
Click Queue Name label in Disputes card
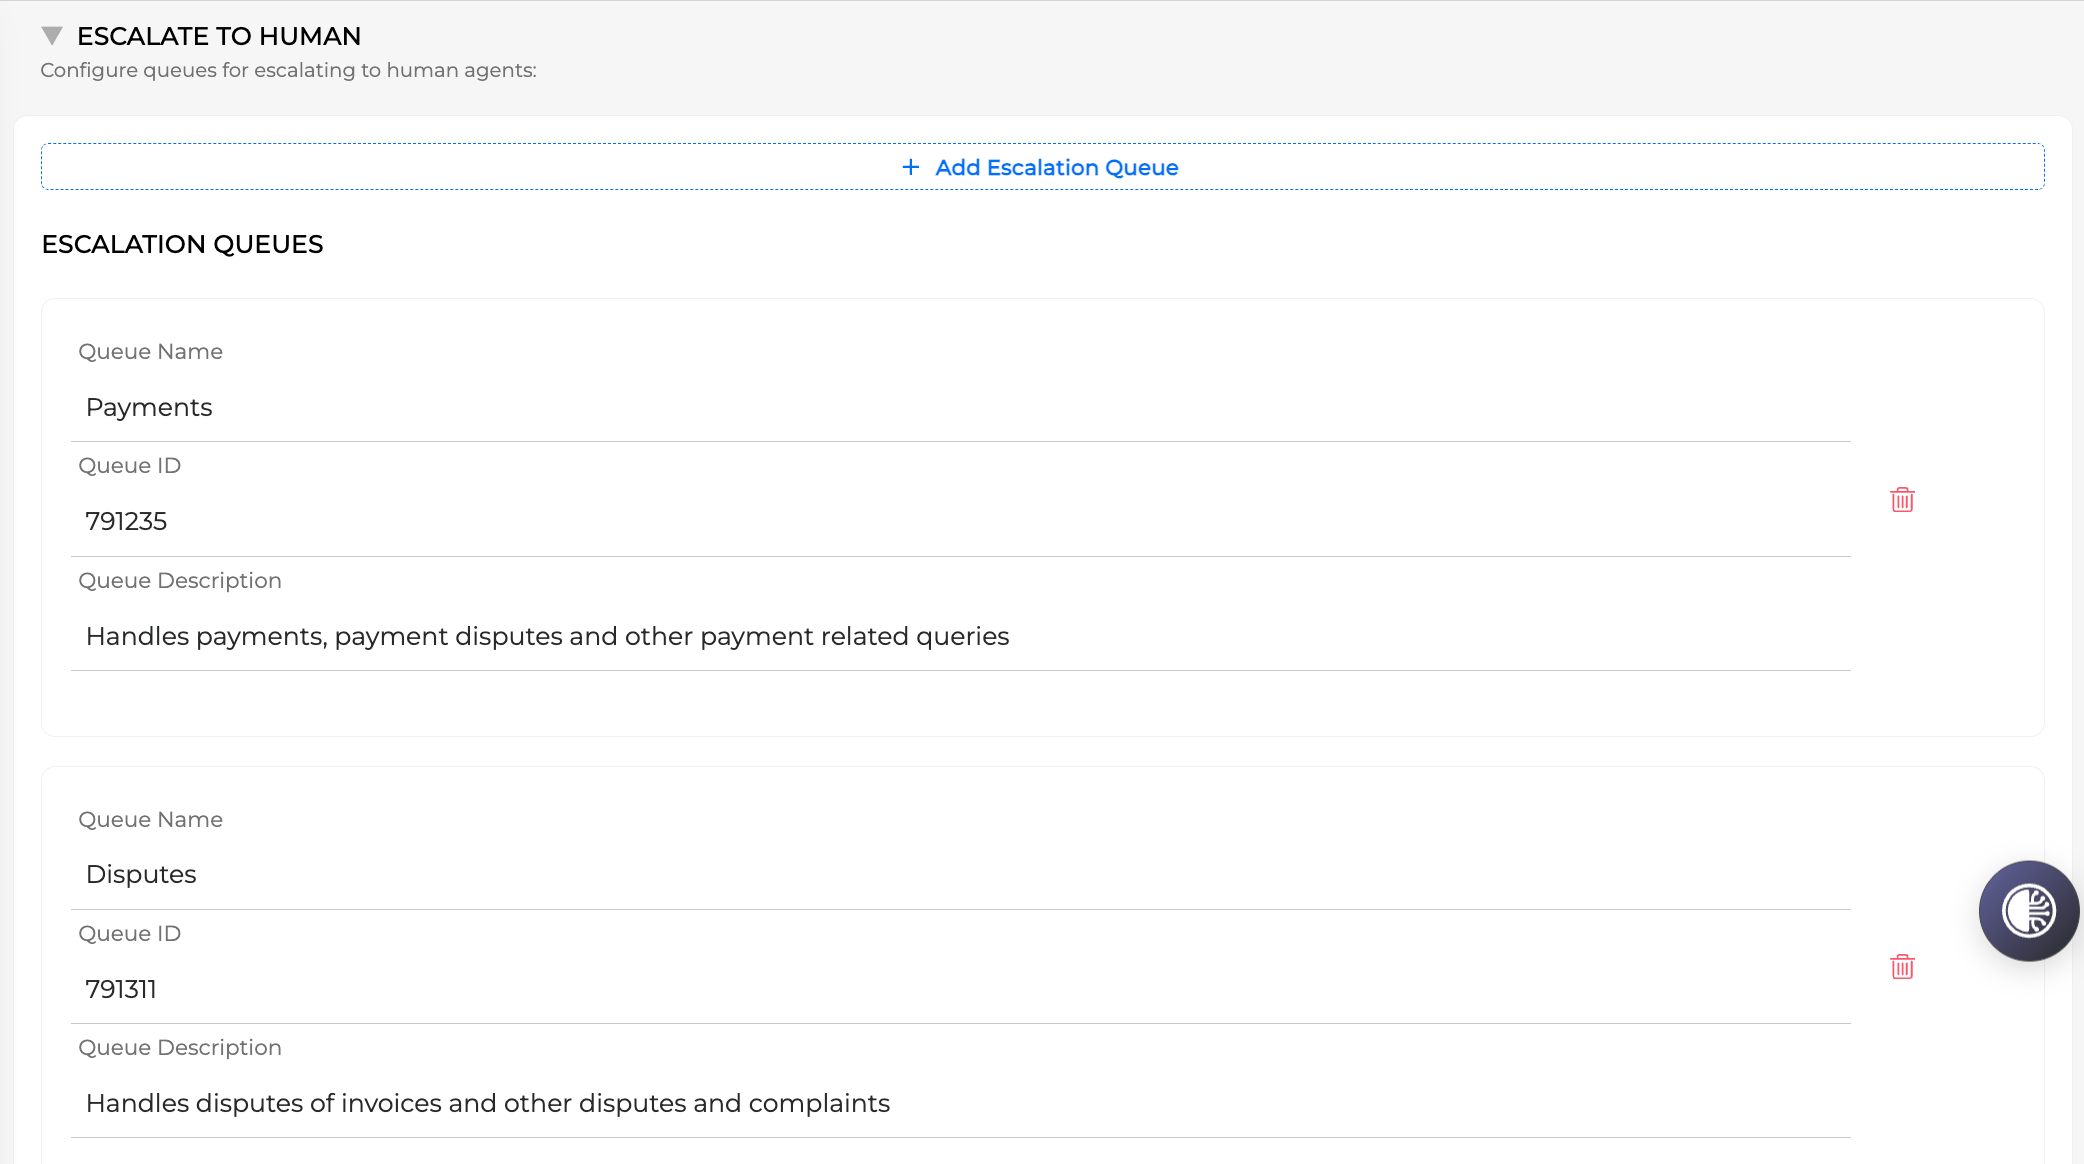click(150, 820)
